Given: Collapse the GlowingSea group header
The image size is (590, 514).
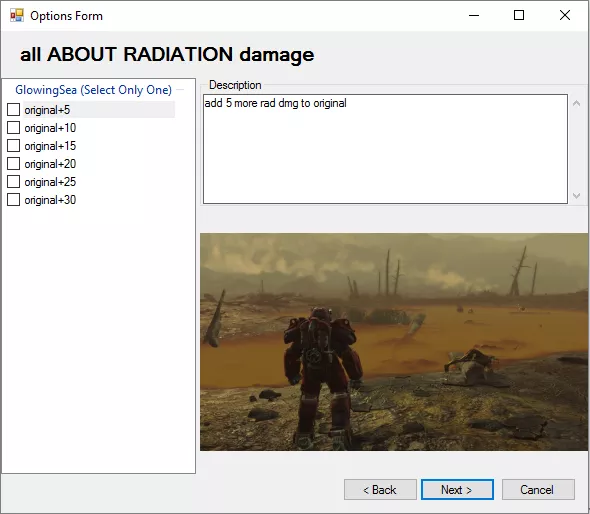Looking at the screenshot, I should [x=93, y=90].
